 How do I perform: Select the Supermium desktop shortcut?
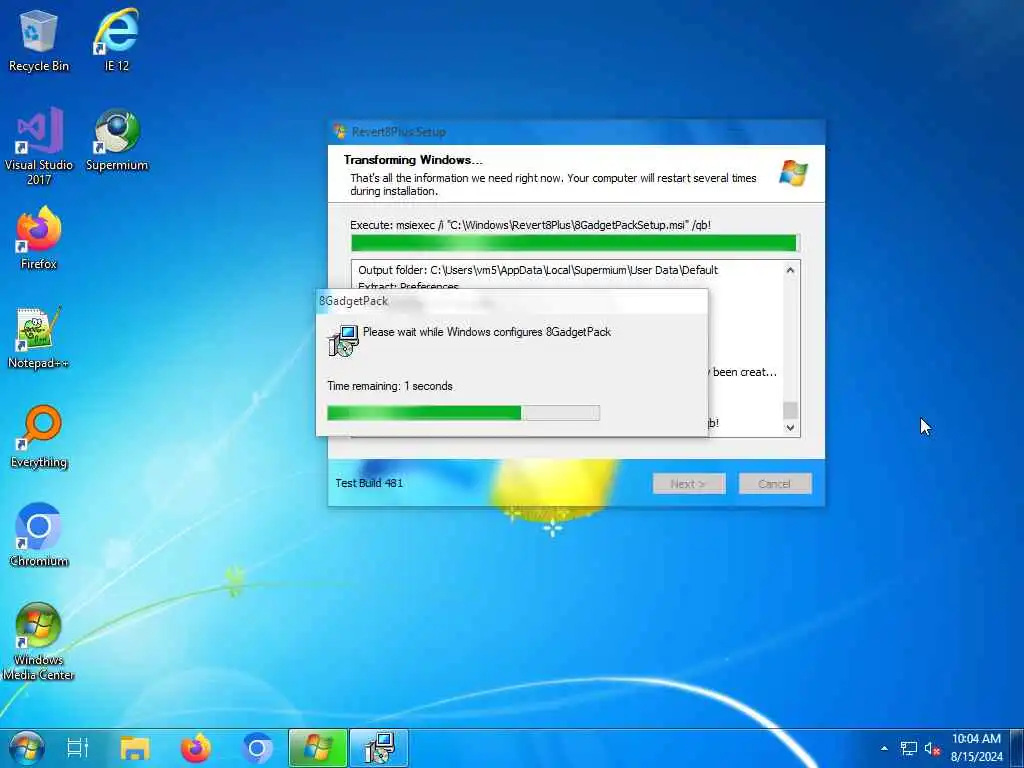pyautogui.click(x=117, y=140)
